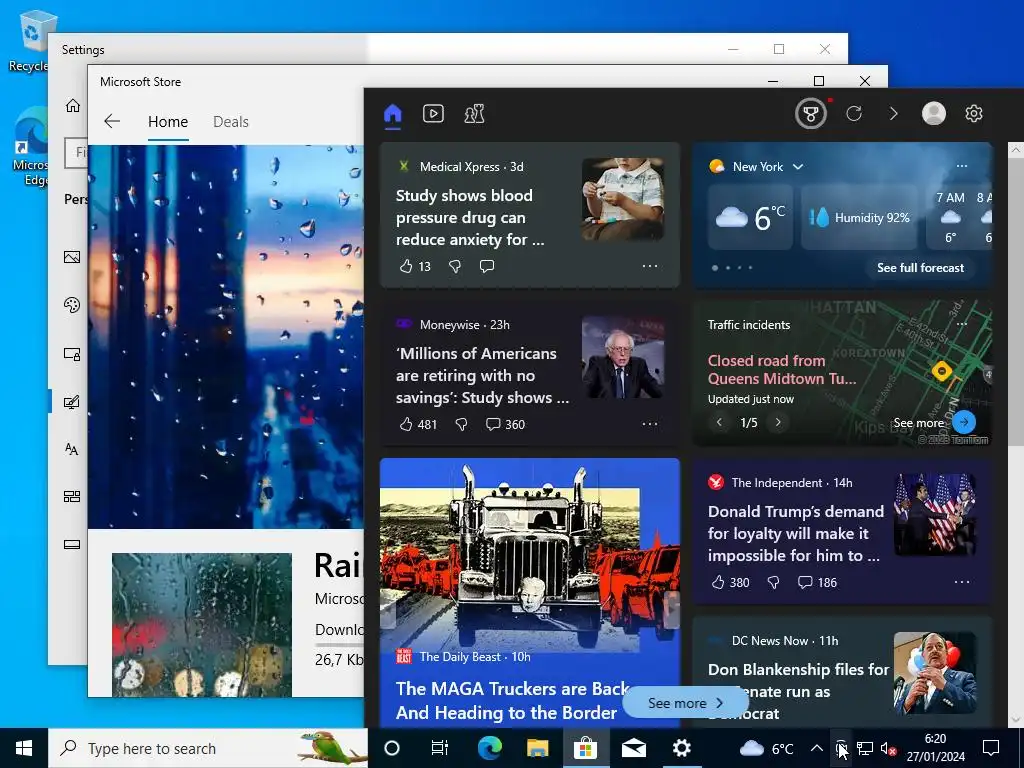Viewport: 1024px width, 768px height.
Task: Open the rewards trophy badge
Action: point(810,114)
